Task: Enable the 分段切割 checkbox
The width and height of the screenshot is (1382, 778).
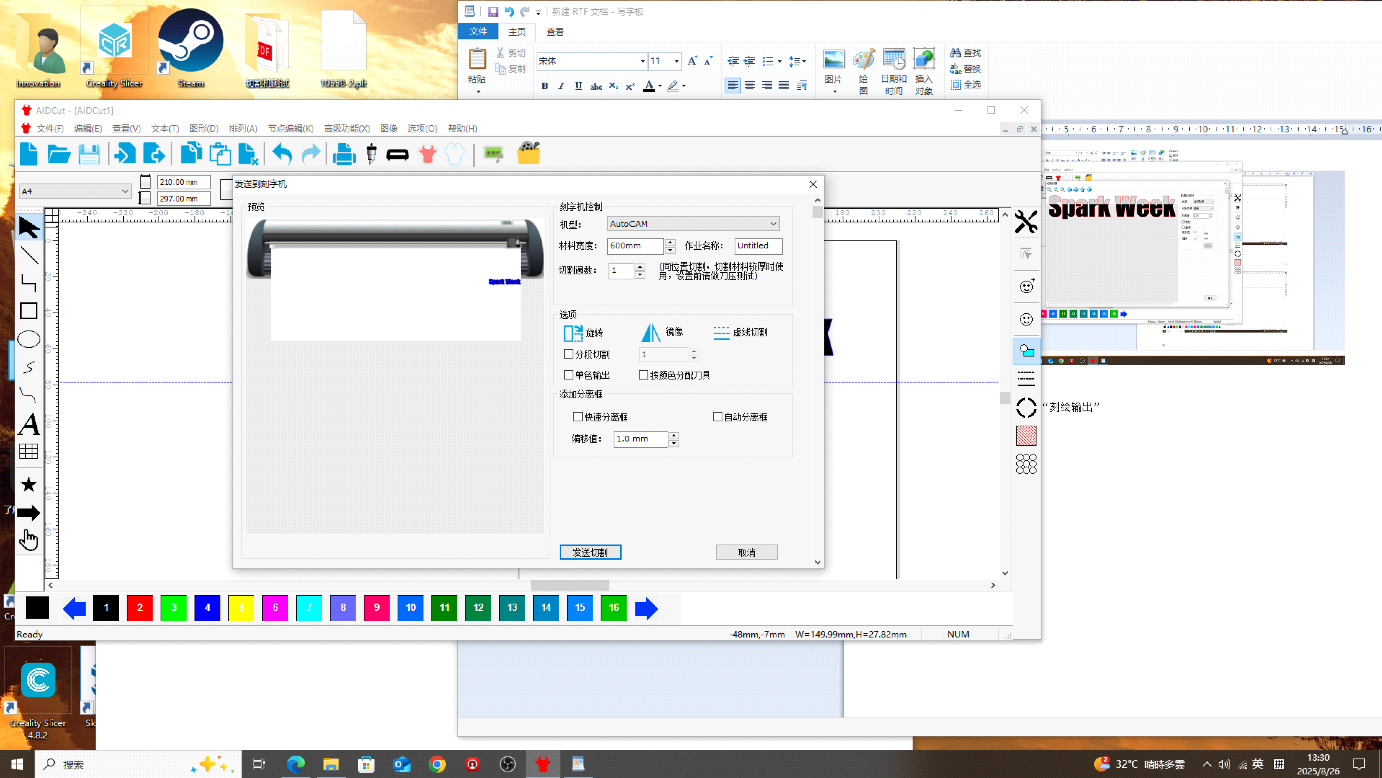Action: click(569, 354)
